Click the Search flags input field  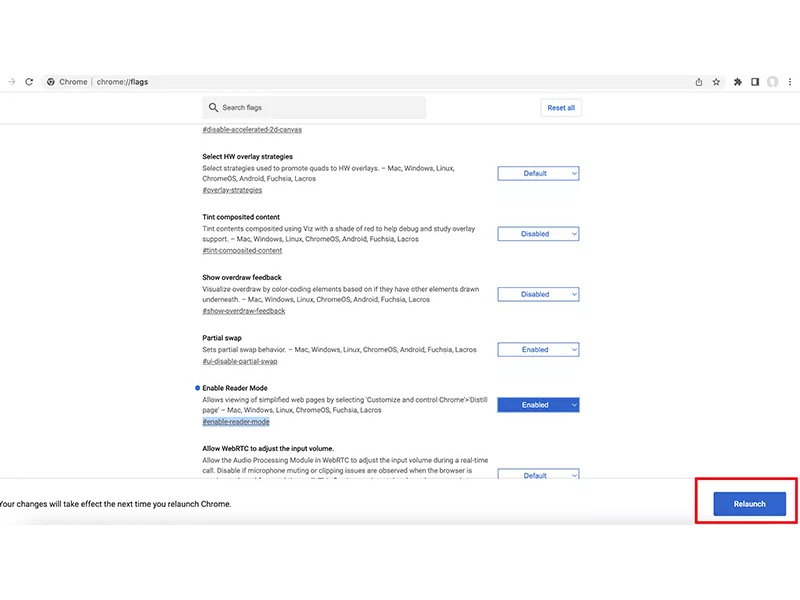pyautogui.click(x=314, y=108)
